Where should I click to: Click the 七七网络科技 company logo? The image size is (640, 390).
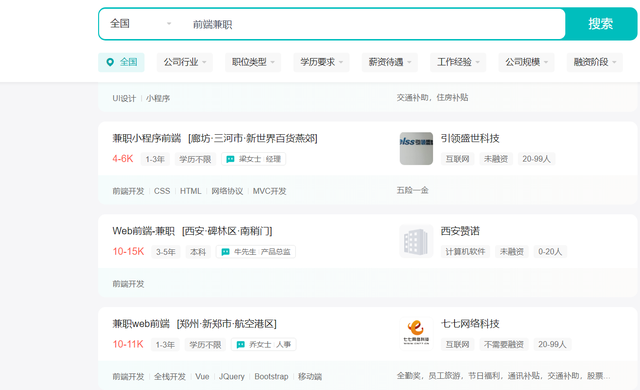coord(416,334)
